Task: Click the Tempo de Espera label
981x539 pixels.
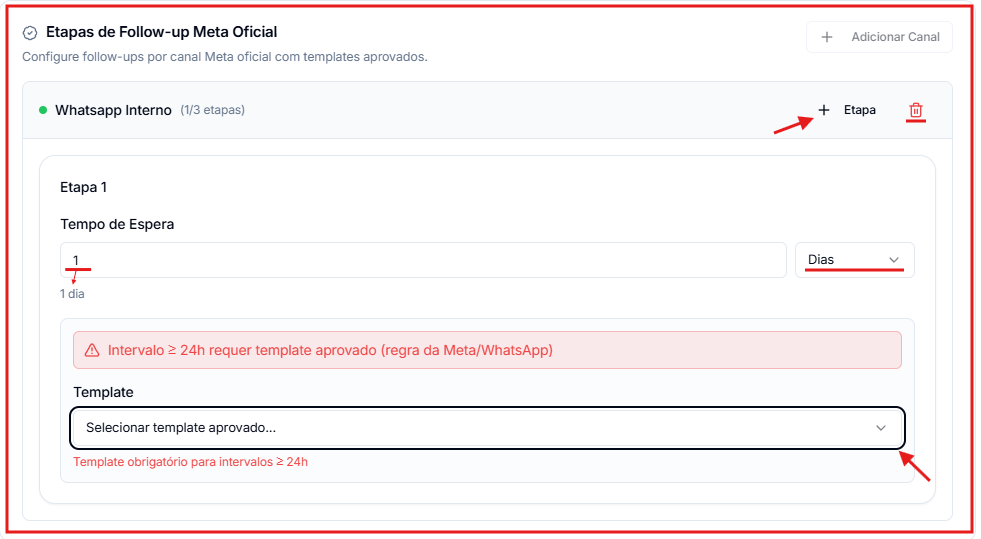Action: pos(117,224)
